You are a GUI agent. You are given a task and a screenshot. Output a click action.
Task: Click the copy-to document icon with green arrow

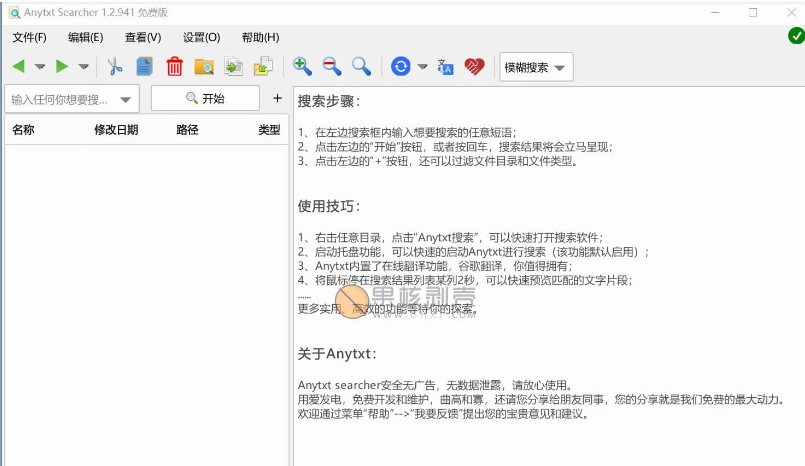pyautogui.click(x=234, y=67)
